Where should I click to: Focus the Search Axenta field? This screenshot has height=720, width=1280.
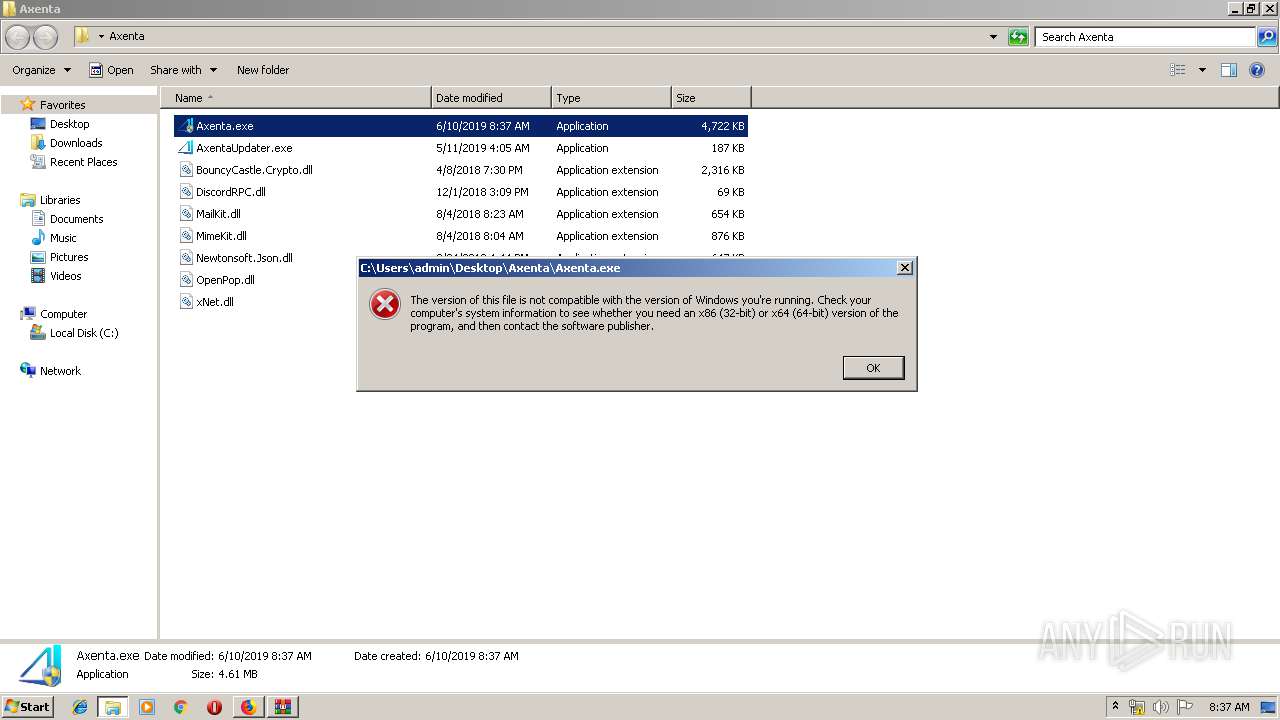coord(1145,37)
